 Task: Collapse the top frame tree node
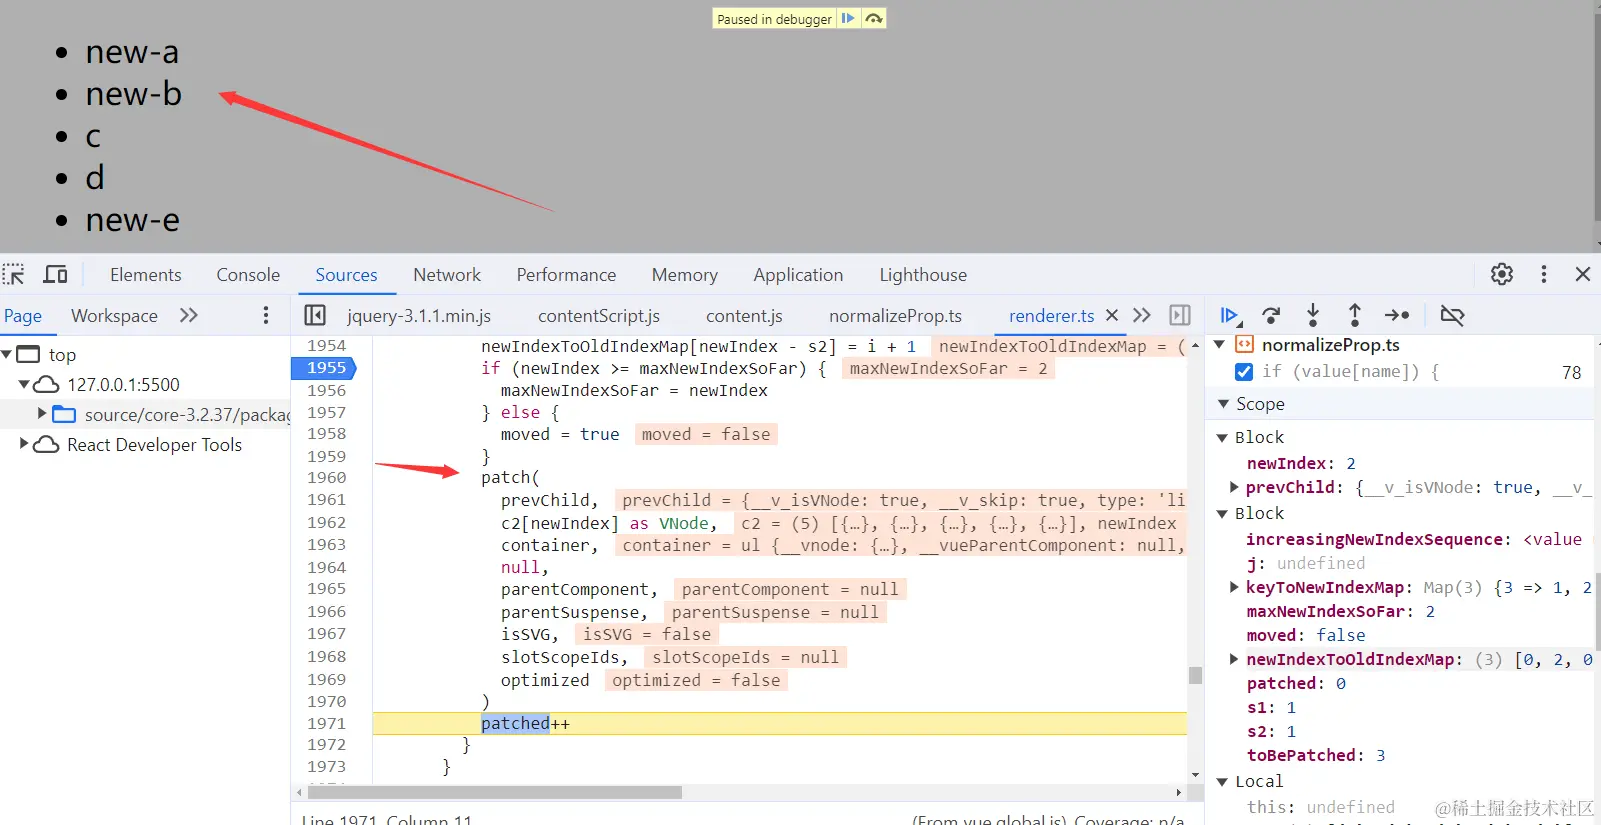pyautogui.click(x=7, y=354)
